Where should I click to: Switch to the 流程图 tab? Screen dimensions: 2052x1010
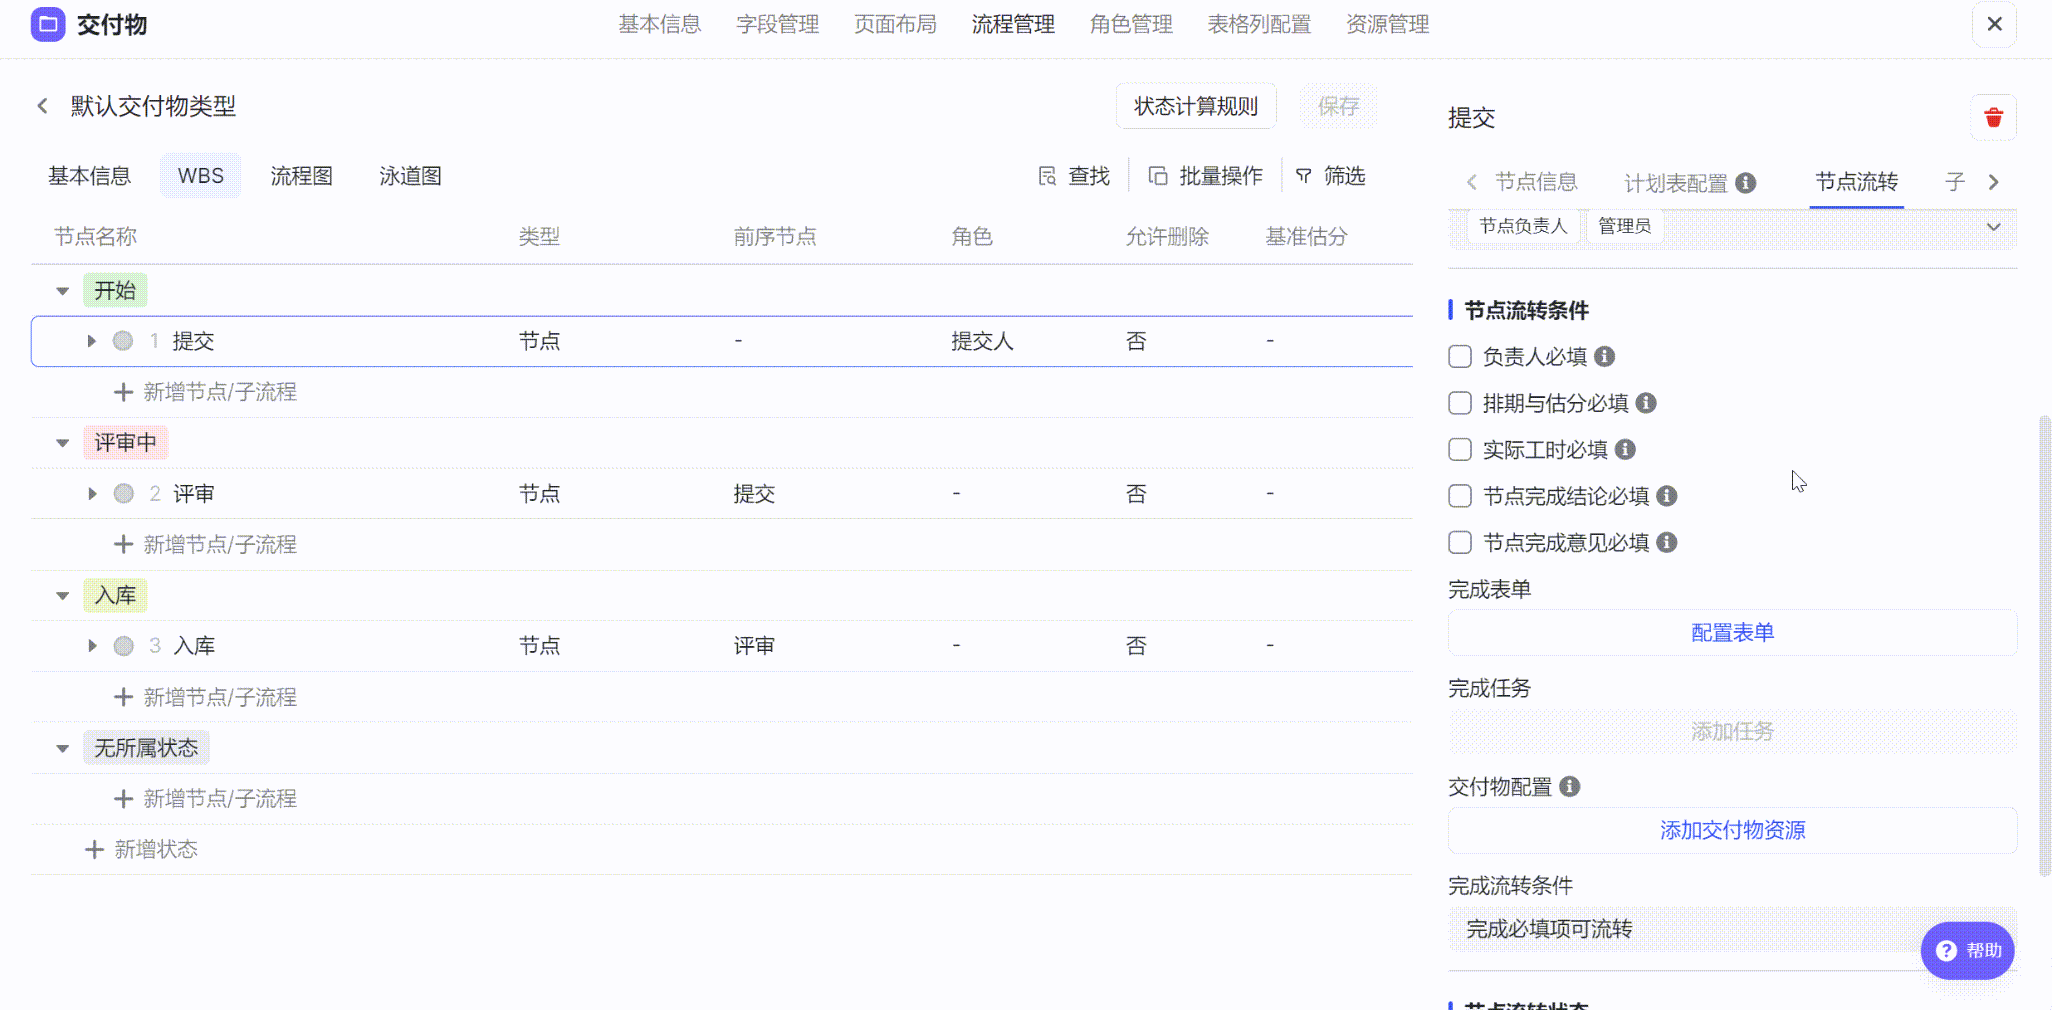[x=301, y=176]
